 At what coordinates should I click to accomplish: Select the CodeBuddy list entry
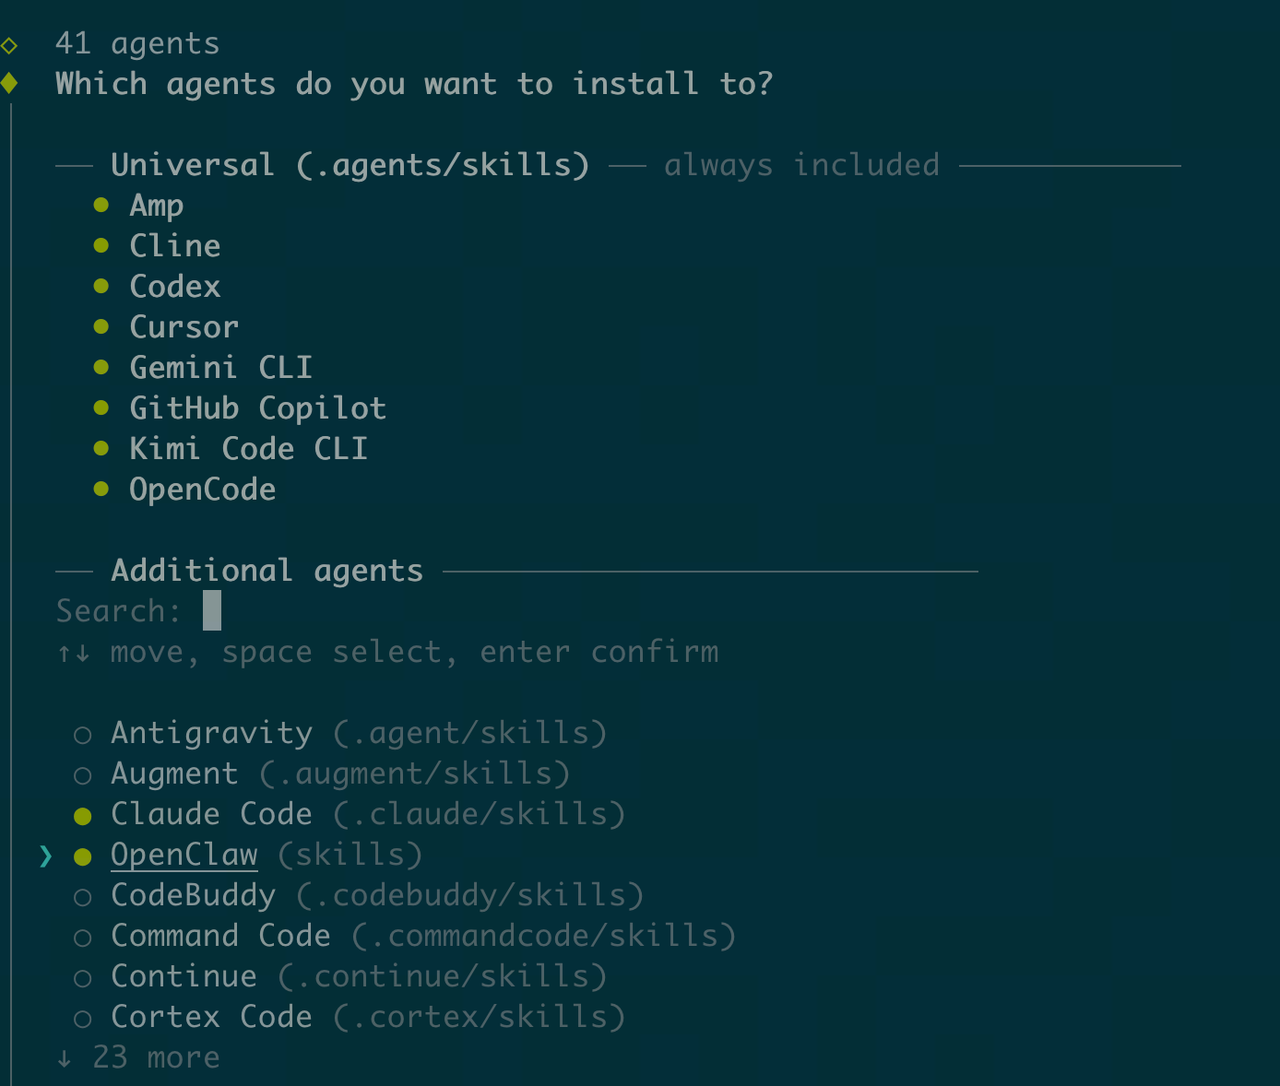(x=193, y=895)
